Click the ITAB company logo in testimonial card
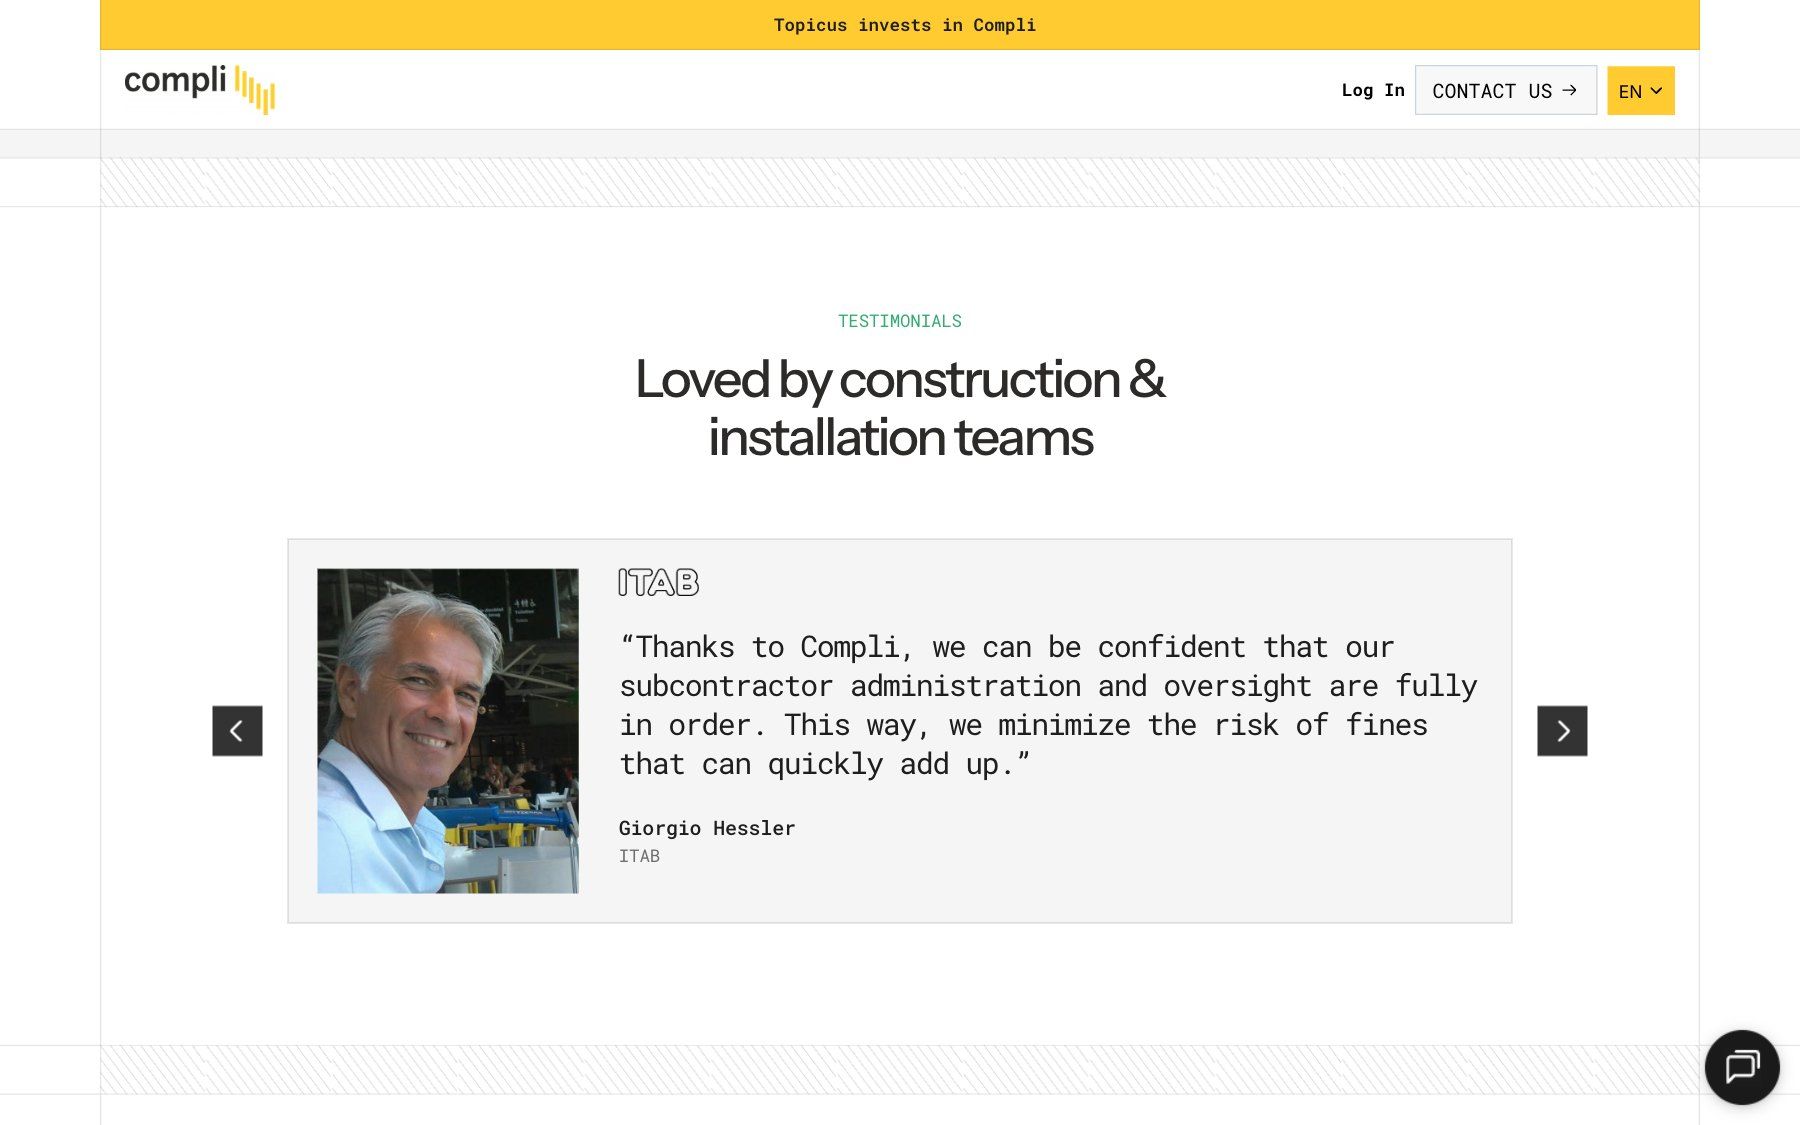1800x1125 pixels. [x=658, y=582]
